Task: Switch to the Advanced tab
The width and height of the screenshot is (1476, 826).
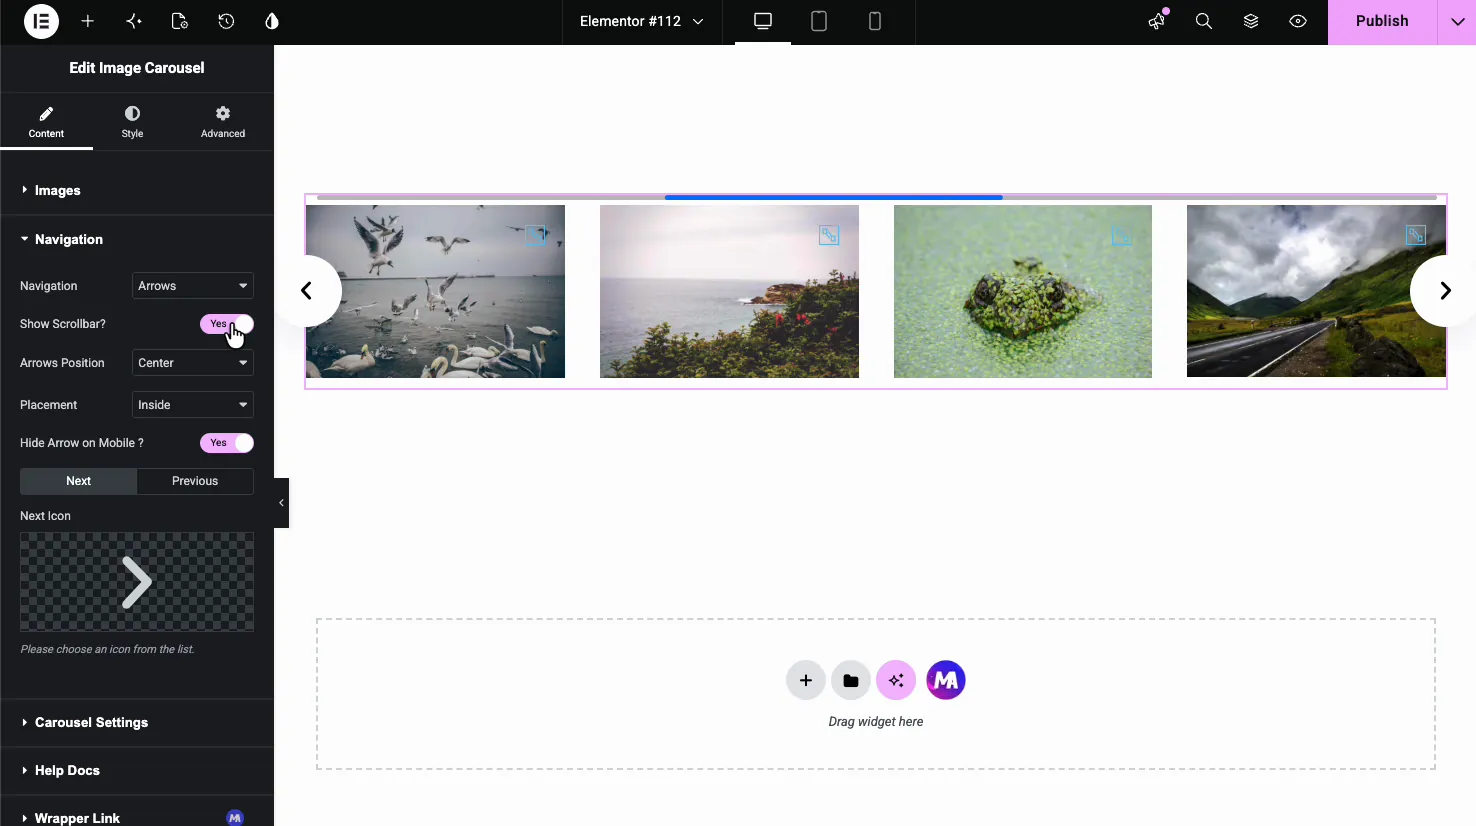Action: point(223,122)
